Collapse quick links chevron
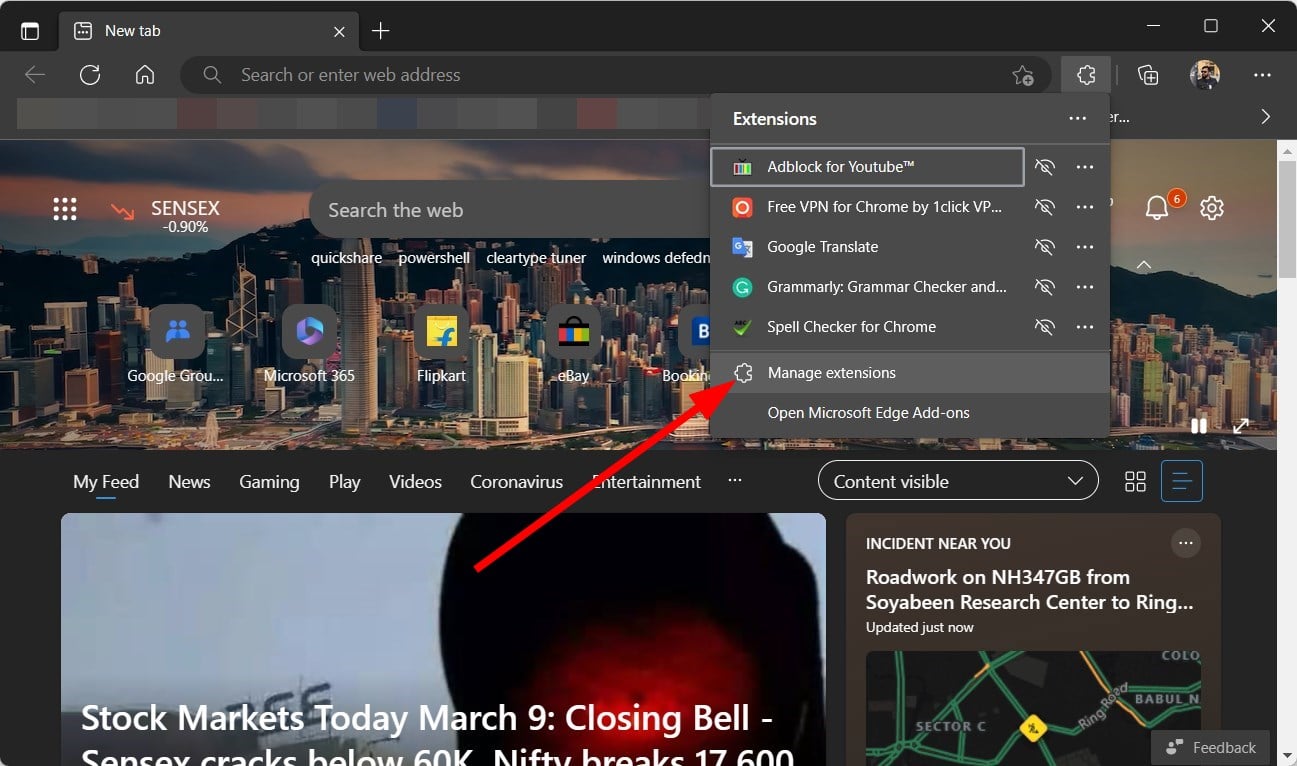This screenshot has height=766, width=1297. coord(1144,265)
